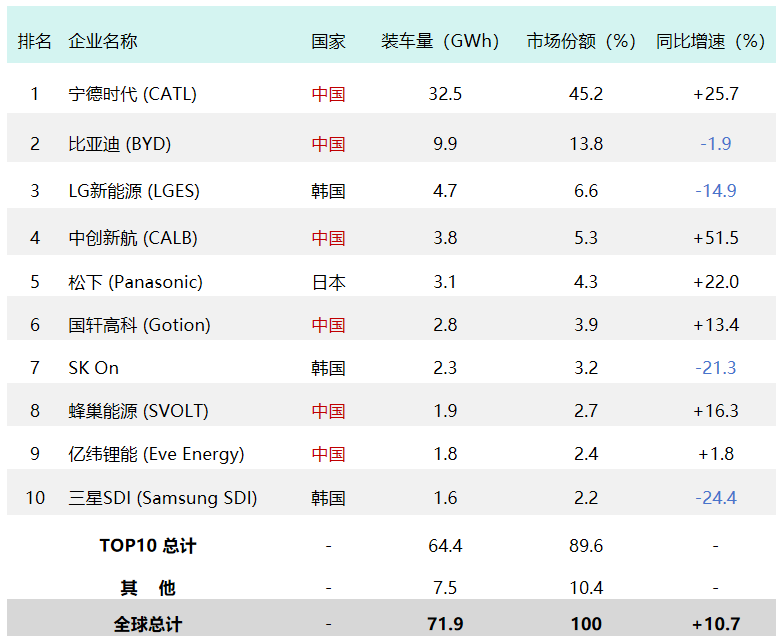Select the 比亚迪 (BYD) row name
Viewport: 784px width, 640px height.
(x=119, y=144)
